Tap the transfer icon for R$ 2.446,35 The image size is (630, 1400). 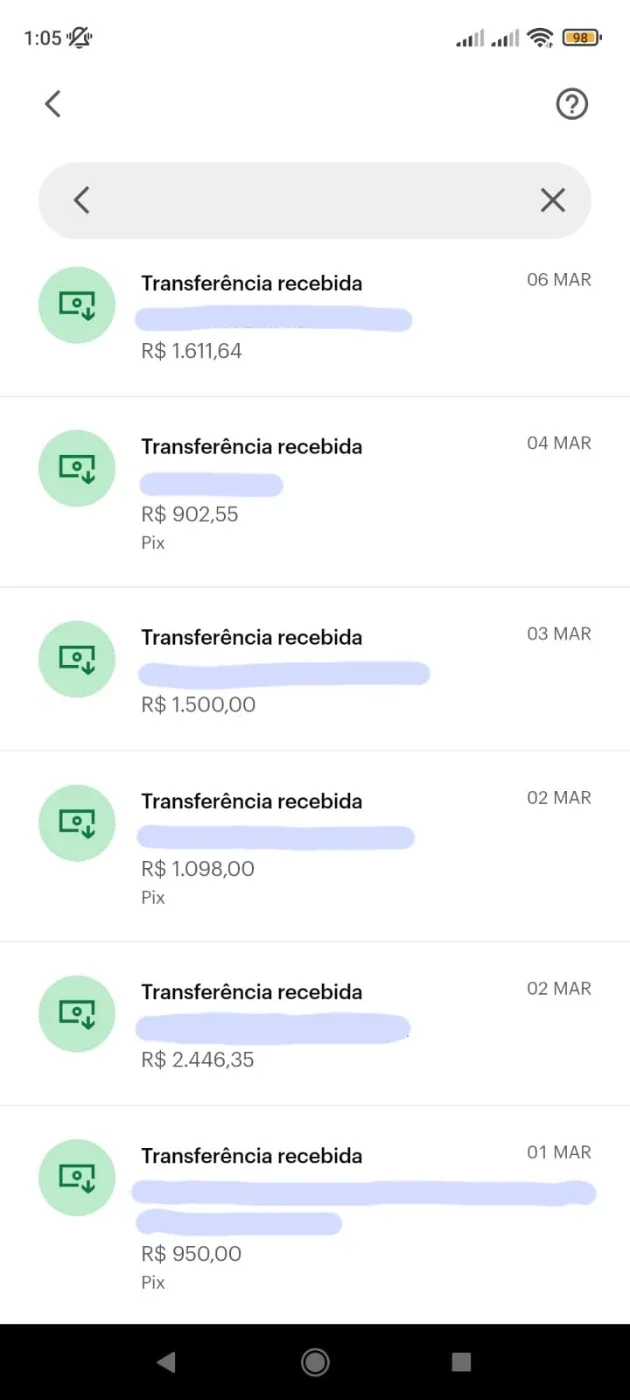[x=77, y=1014]
